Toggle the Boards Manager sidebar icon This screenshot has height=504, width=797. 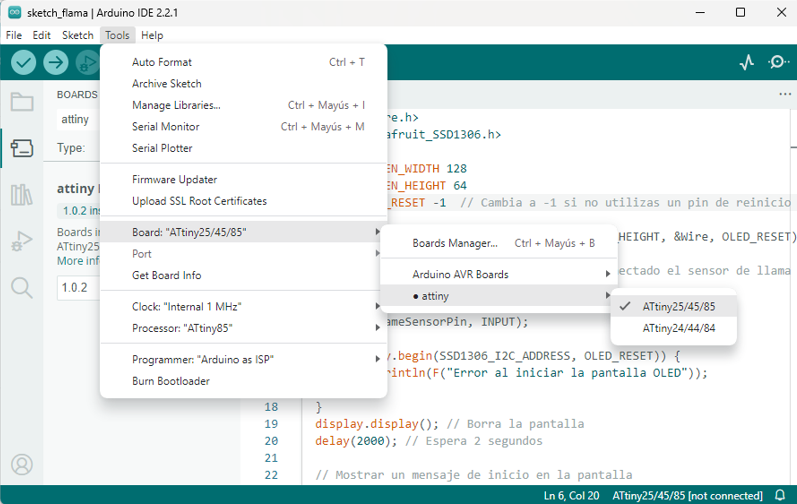(x=22, y=149)
